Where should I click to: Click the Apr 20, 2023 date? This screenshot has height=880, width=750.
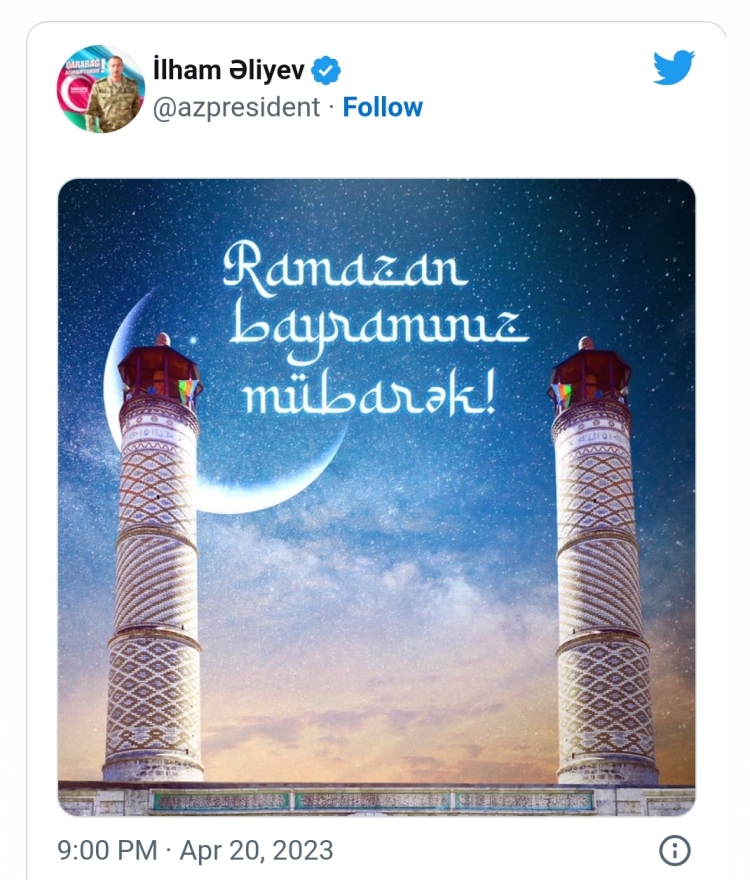(x=257, y=850)
